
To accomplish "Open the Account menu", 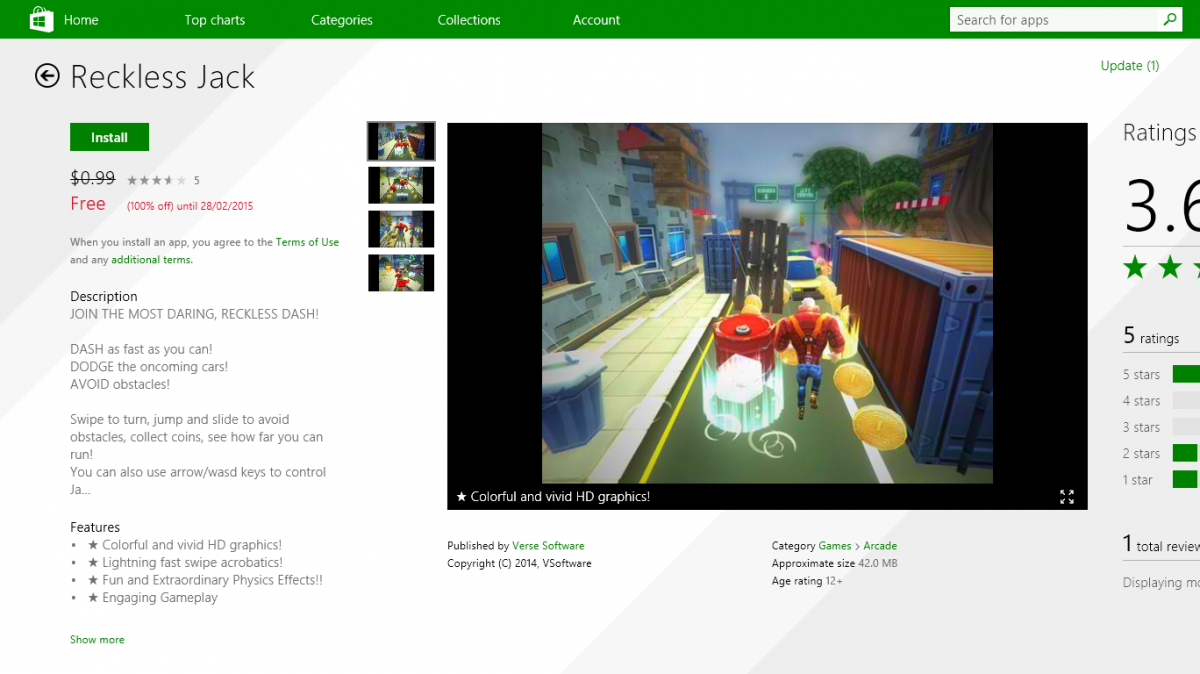I will click(x=596, y=20).
